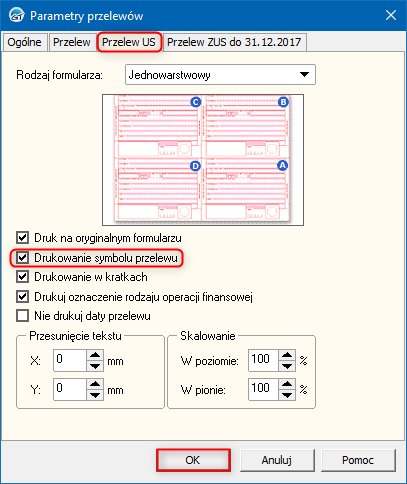407x484 pixels.
Task: Uncheck Drukowanie symbolu przelewu
Action: pos(22,258)
